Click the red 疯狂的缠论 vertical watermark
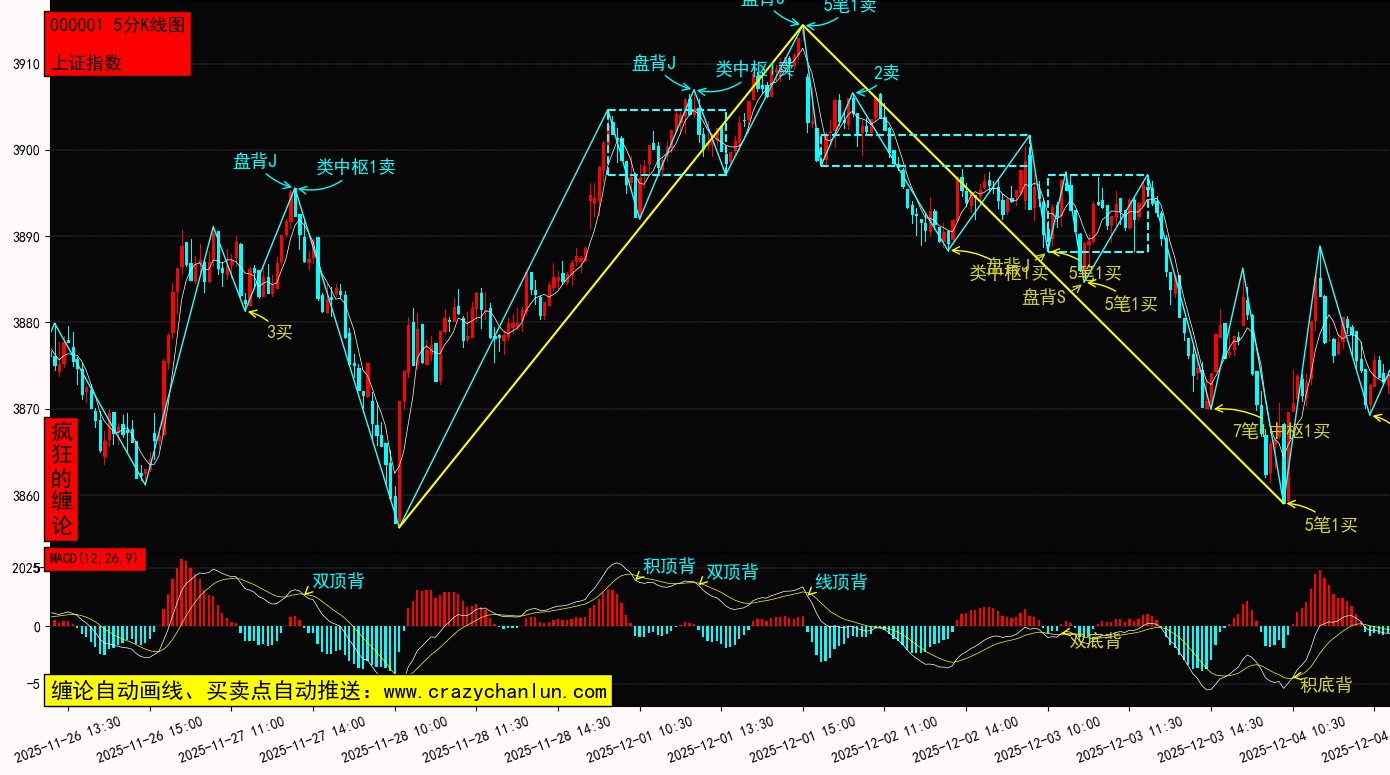 click(62, 479)
